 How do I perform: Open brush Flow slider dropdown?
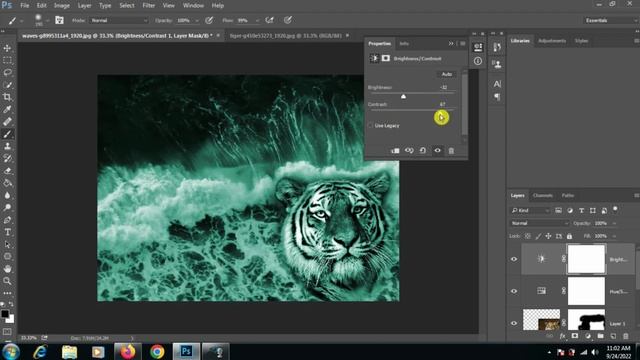pyautogui.click(x=257, y=20)
